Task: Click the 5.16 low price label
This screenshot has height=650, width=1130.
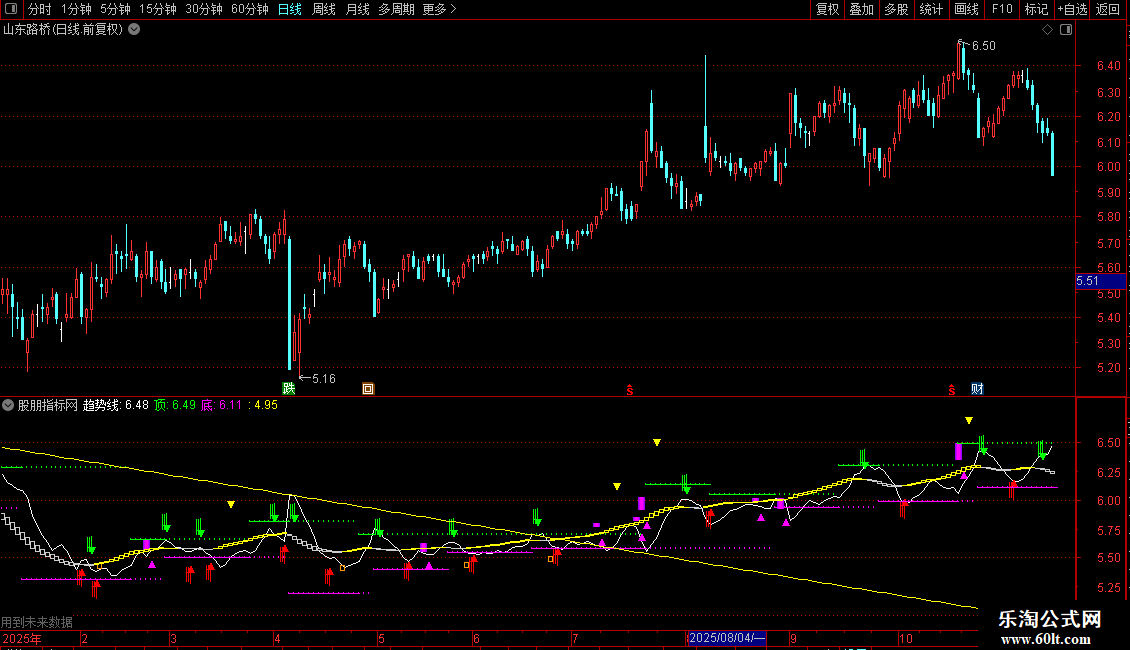Action: click(x=324, y=378)
